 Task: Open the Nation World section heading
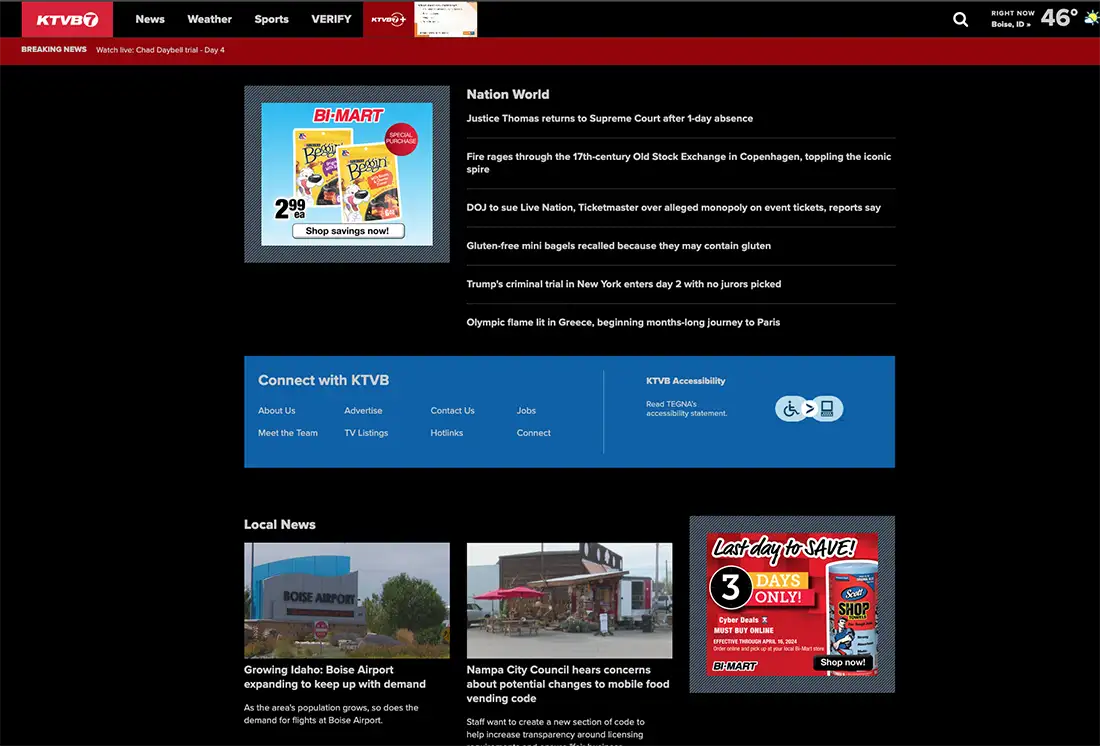point(508,94)
